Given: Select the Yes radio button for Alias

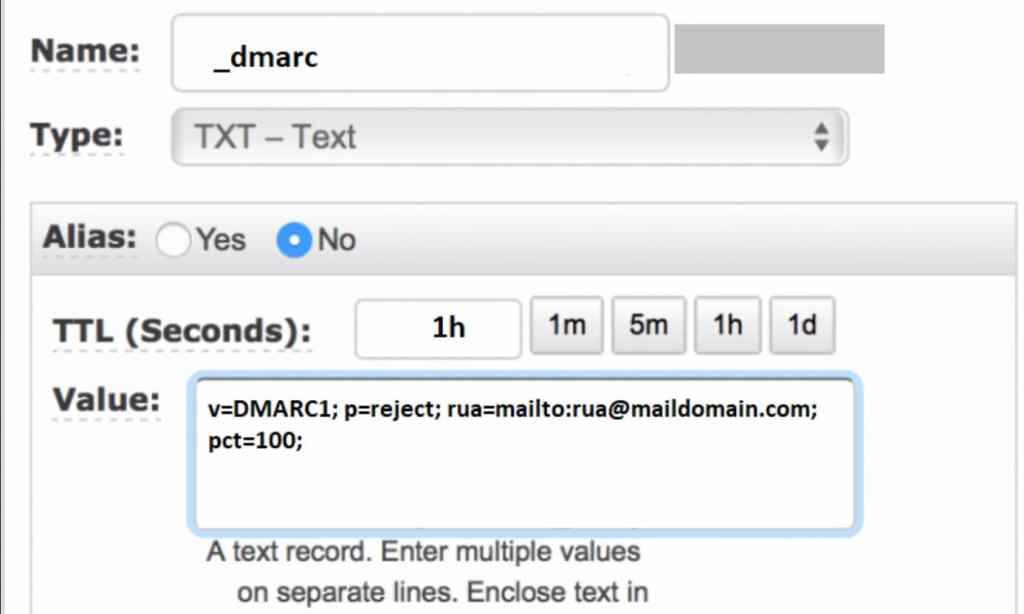Looking at the screenshot, I should [x=174, y=240].
